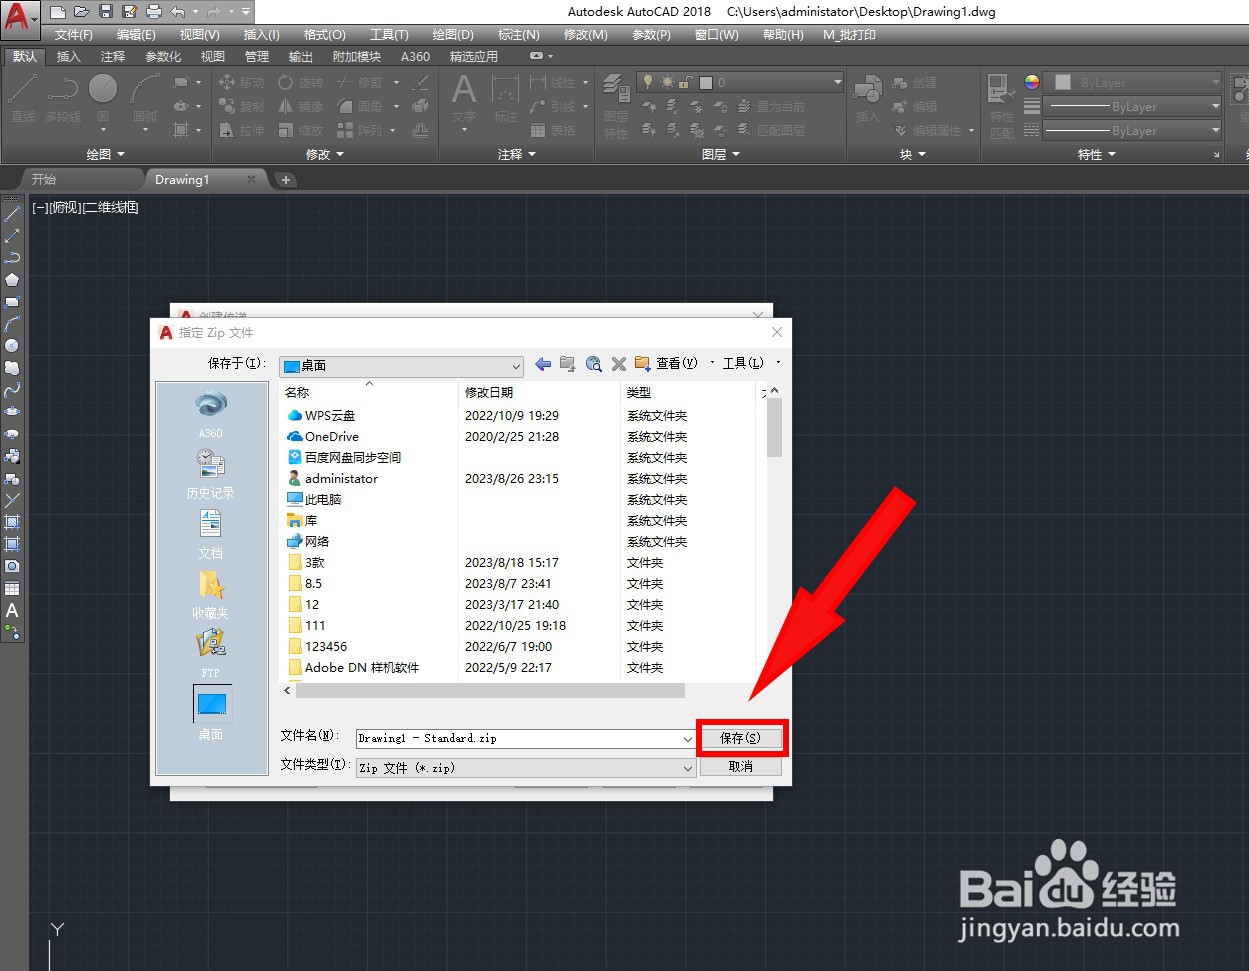
Task: Click the horizontal scrollbar in file list
Action: tap(490, 690)
